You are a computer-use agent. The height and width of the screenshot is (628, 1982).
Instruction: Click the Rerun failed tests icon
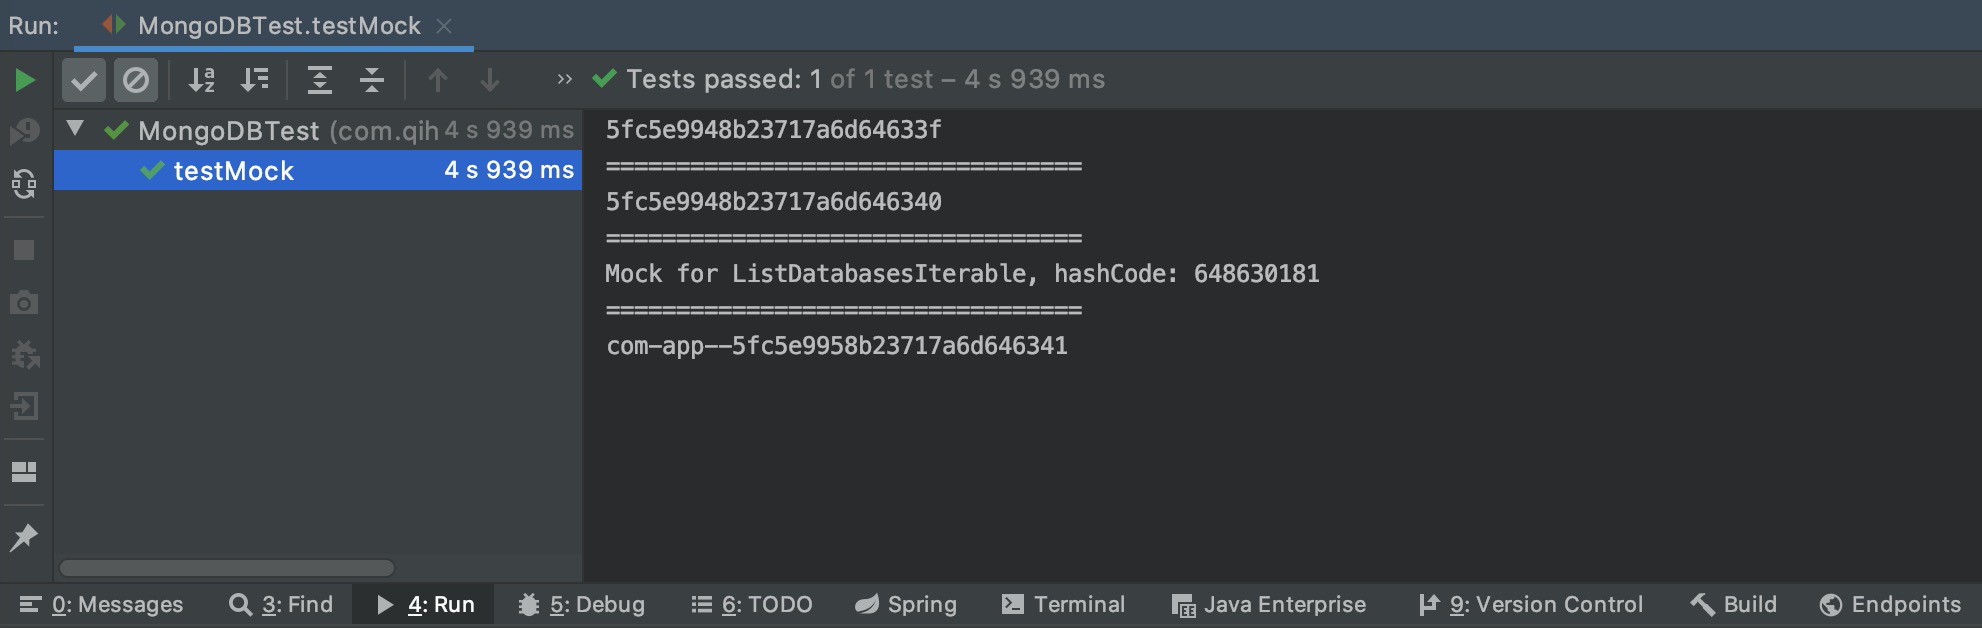click(x=24, y=131)
